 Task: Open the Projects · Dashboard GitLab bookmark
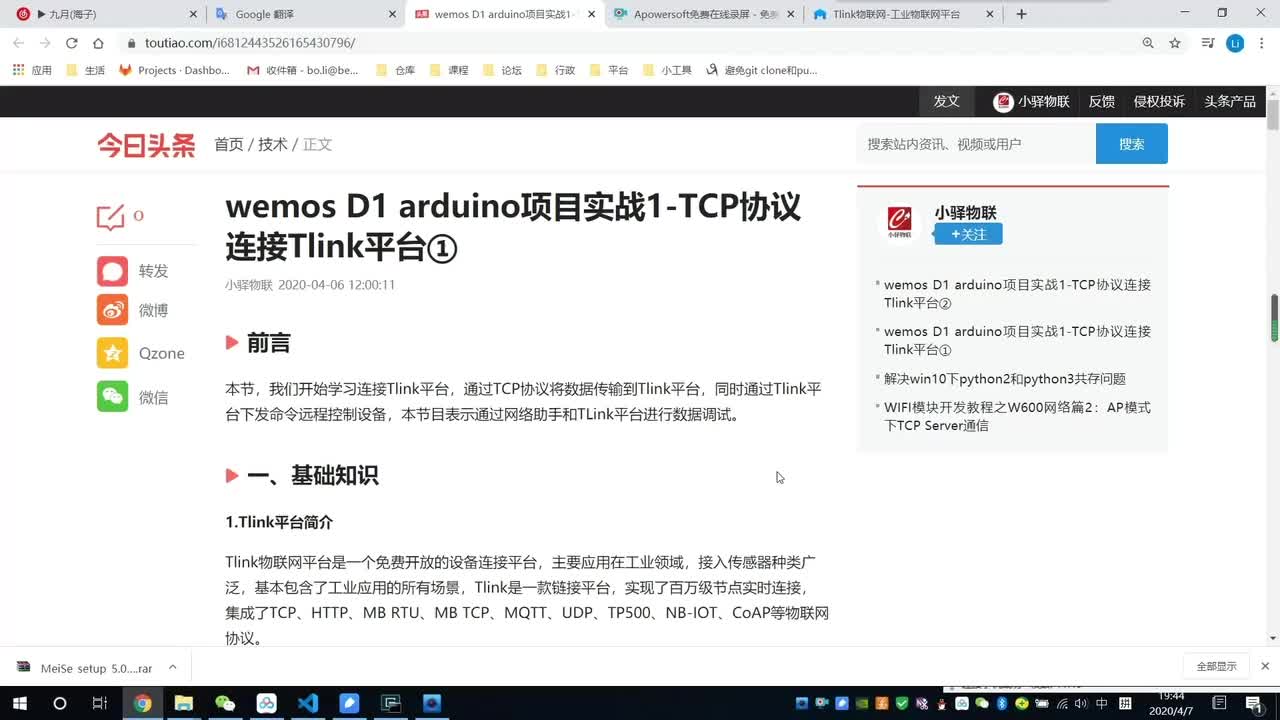174,70
